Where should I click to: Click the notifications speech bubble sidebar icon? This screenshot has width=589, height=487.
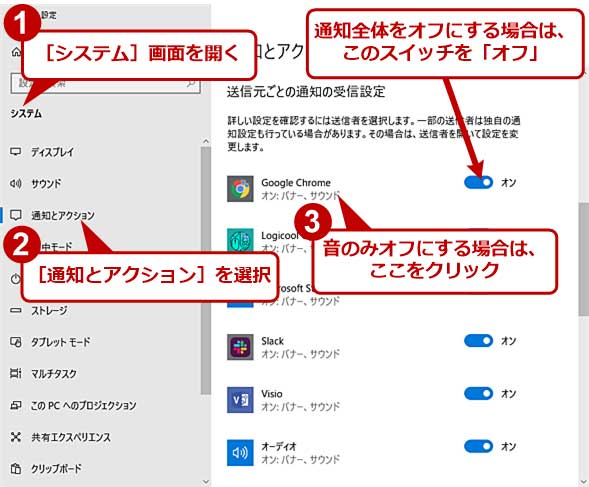coord(15,215)
